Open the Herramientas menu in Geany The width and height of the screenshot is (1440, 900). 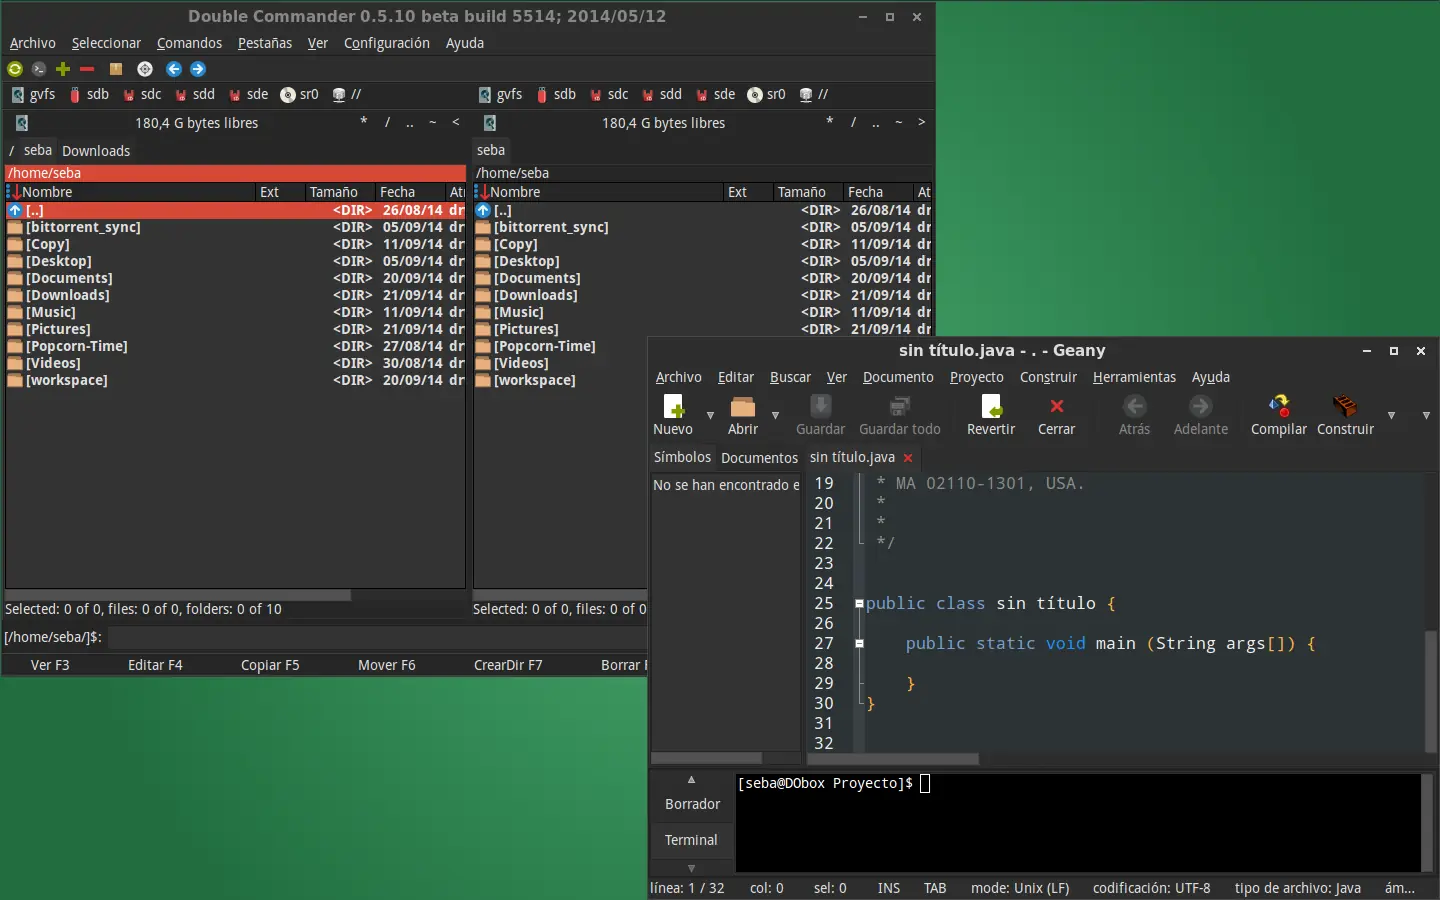pyautogui.click(x=1134, y=377)
